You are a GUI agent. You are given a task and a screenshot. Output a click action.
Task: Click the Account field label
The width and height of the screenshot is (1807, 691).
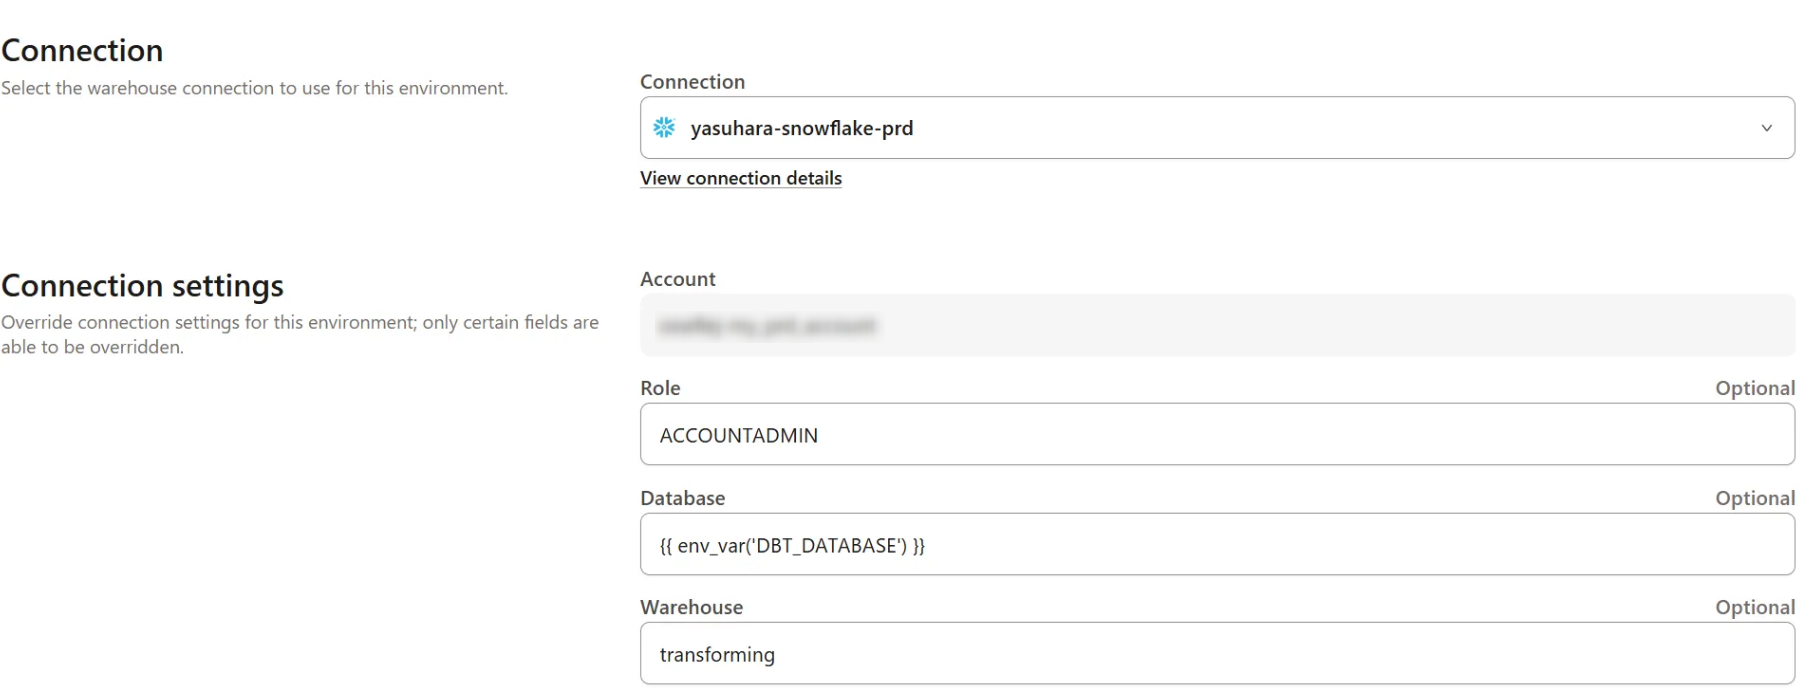click(x=678, y=279)
